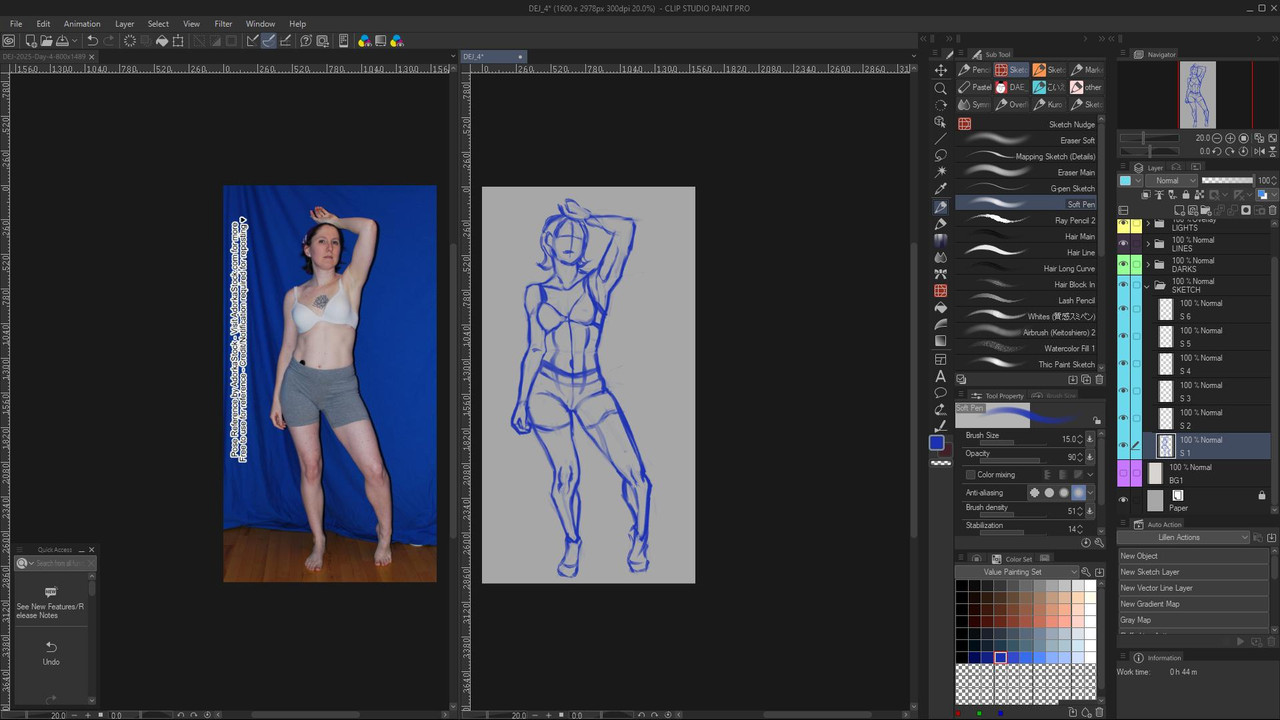Hide the DARKS folder layer
This screenshot has height=720, width=1280.
[x=1123, y=264]
